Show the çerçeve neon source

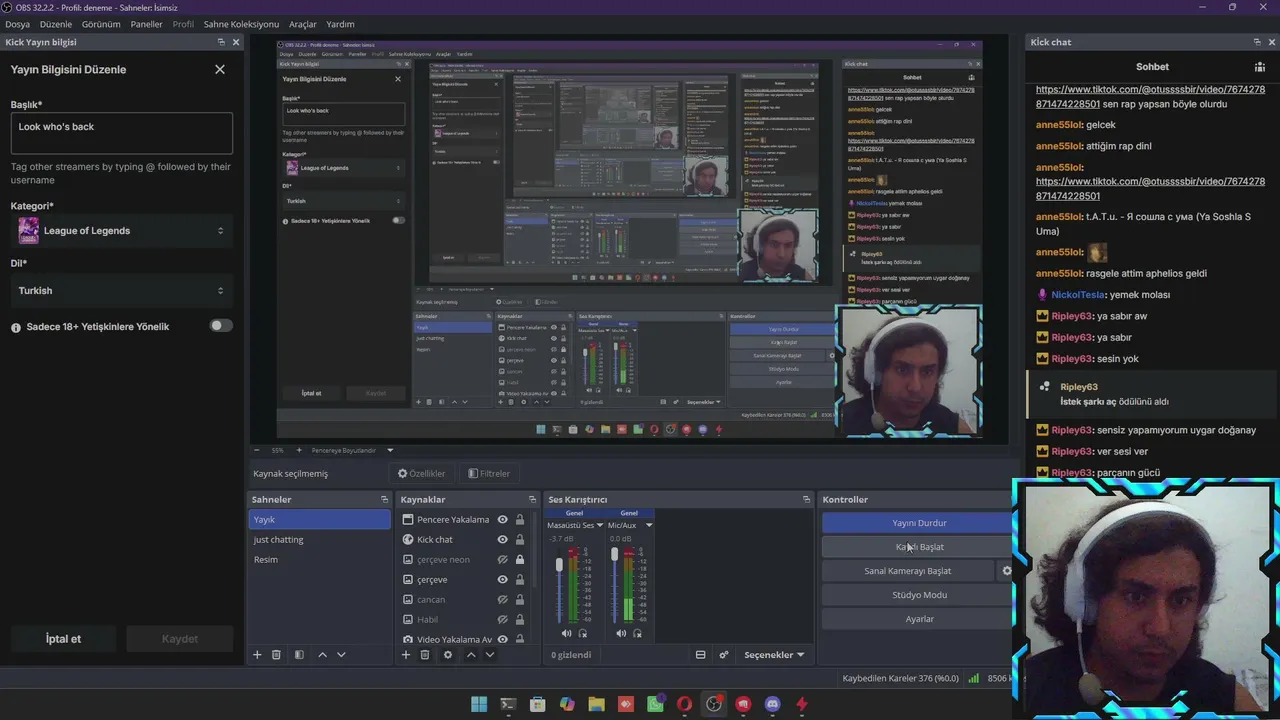coord(503,559)
